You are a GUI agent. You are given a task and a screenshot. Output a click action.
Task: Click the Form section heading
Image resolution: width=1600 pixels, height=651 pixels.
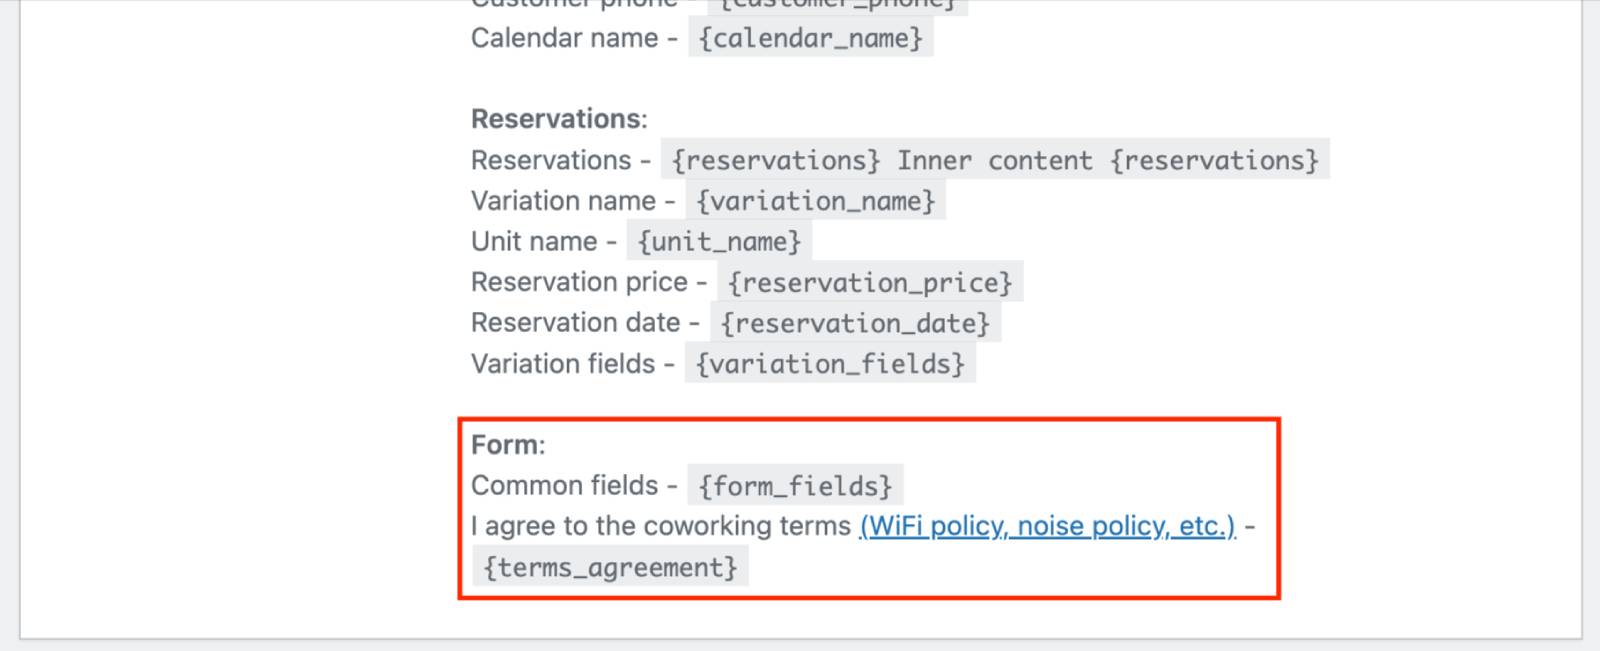(508, 445)
